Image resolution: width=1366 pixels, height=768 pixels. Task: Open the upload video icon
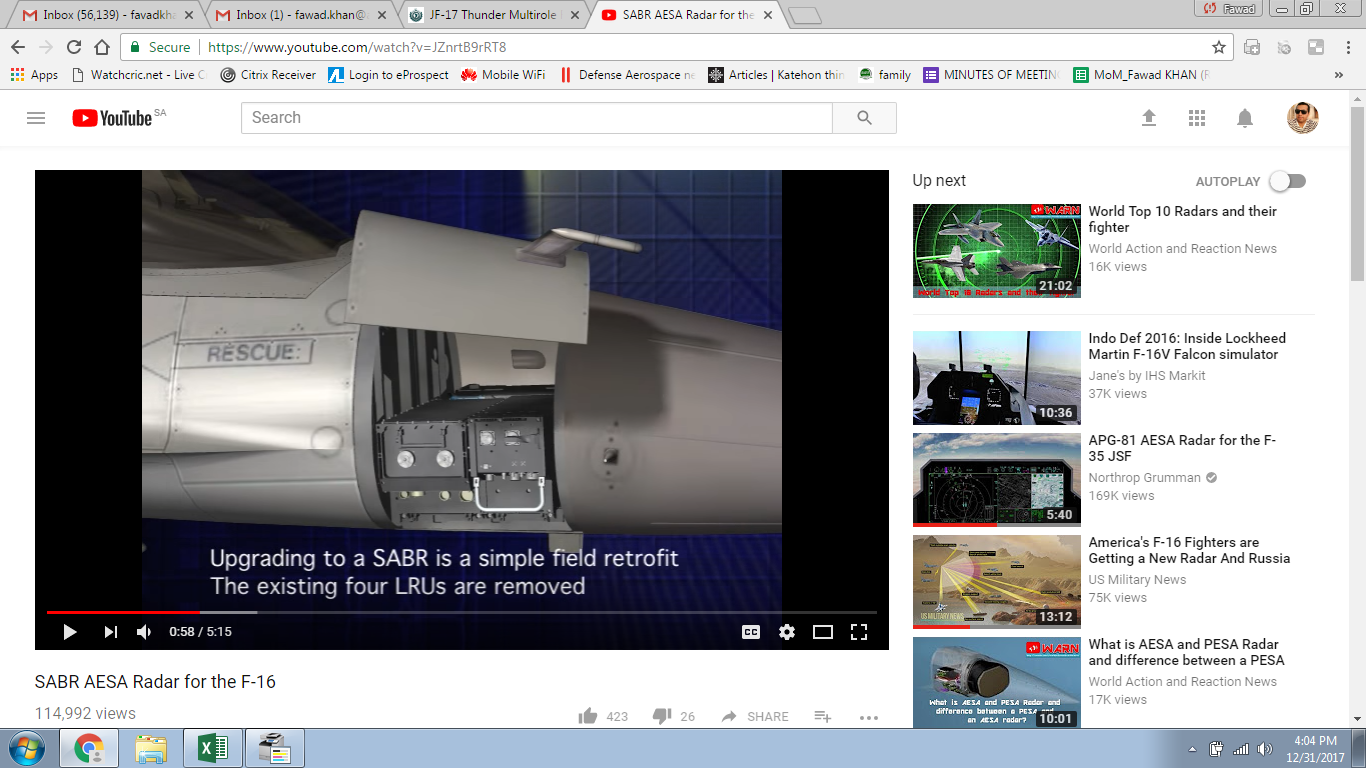pyautogui.click(x=1149, y=118)
